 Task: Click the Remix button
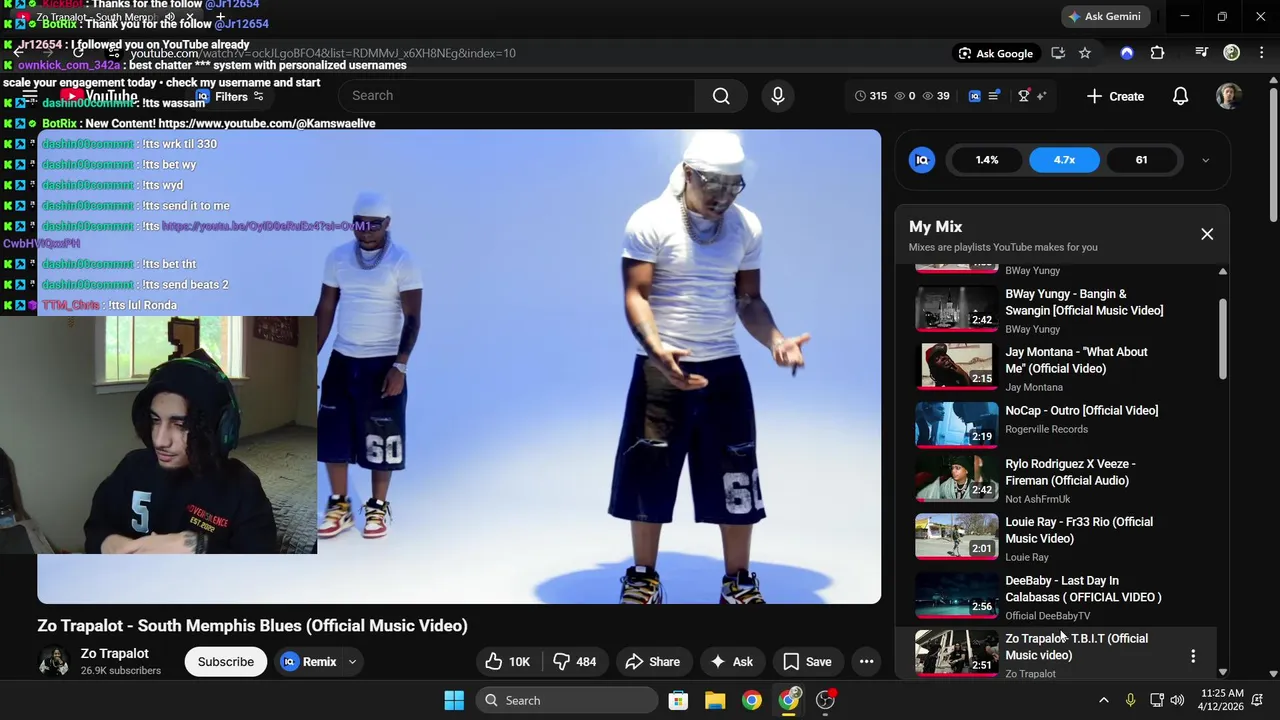(x=309, y=661)
